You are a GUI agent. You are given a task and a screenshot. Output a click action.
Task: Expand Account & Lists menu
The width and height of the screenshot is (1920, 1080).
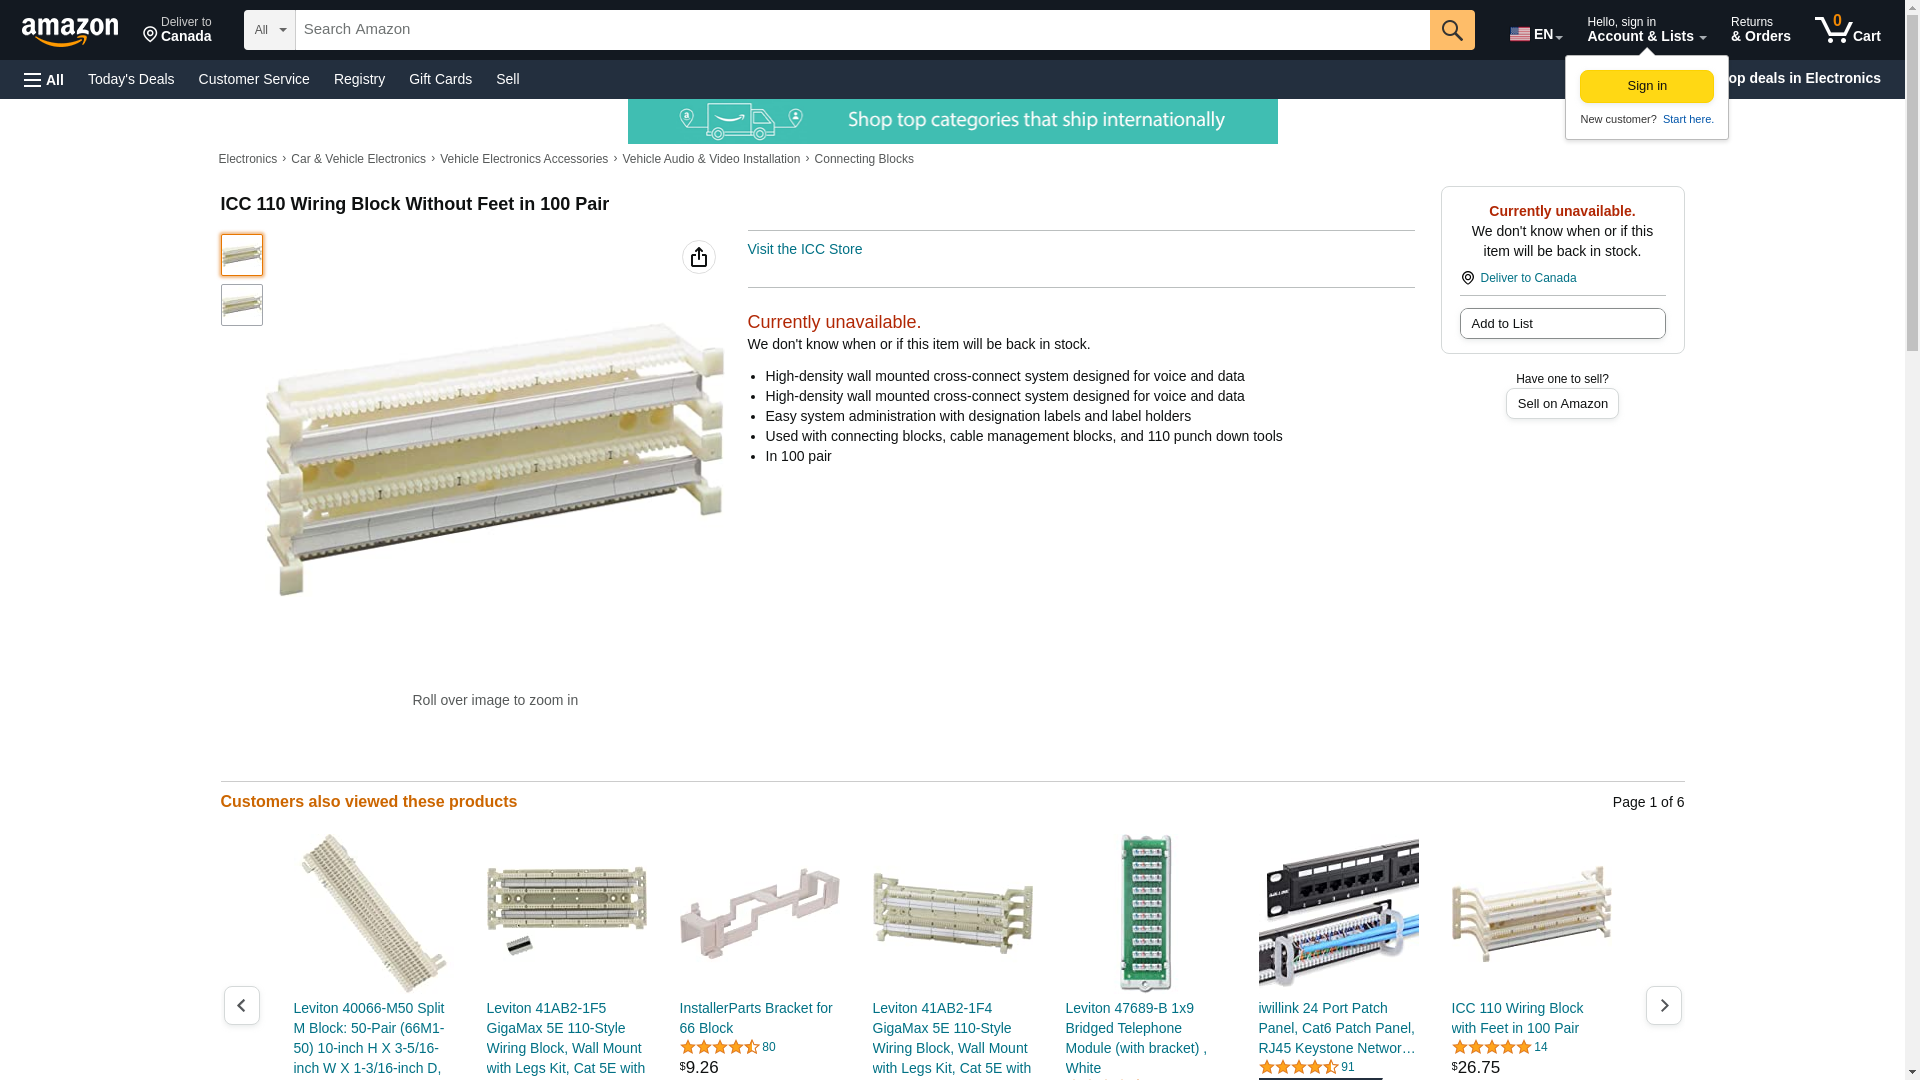1646,29
